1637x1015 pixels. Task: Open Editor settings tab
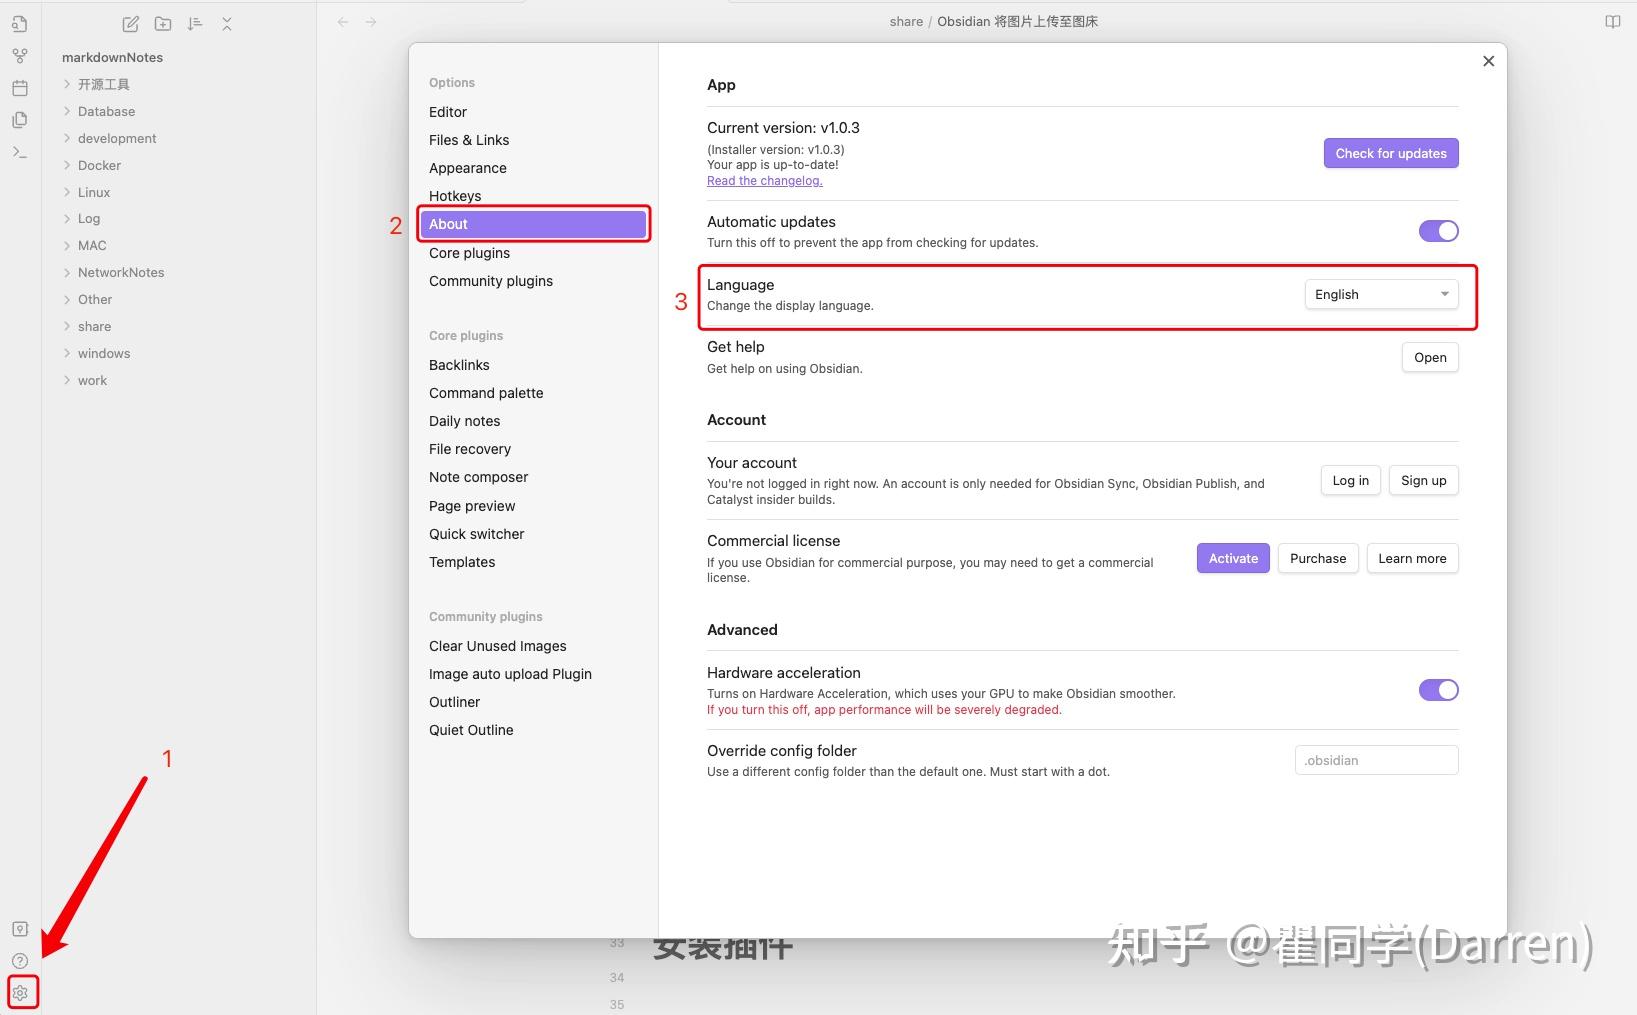click(533, 112)
